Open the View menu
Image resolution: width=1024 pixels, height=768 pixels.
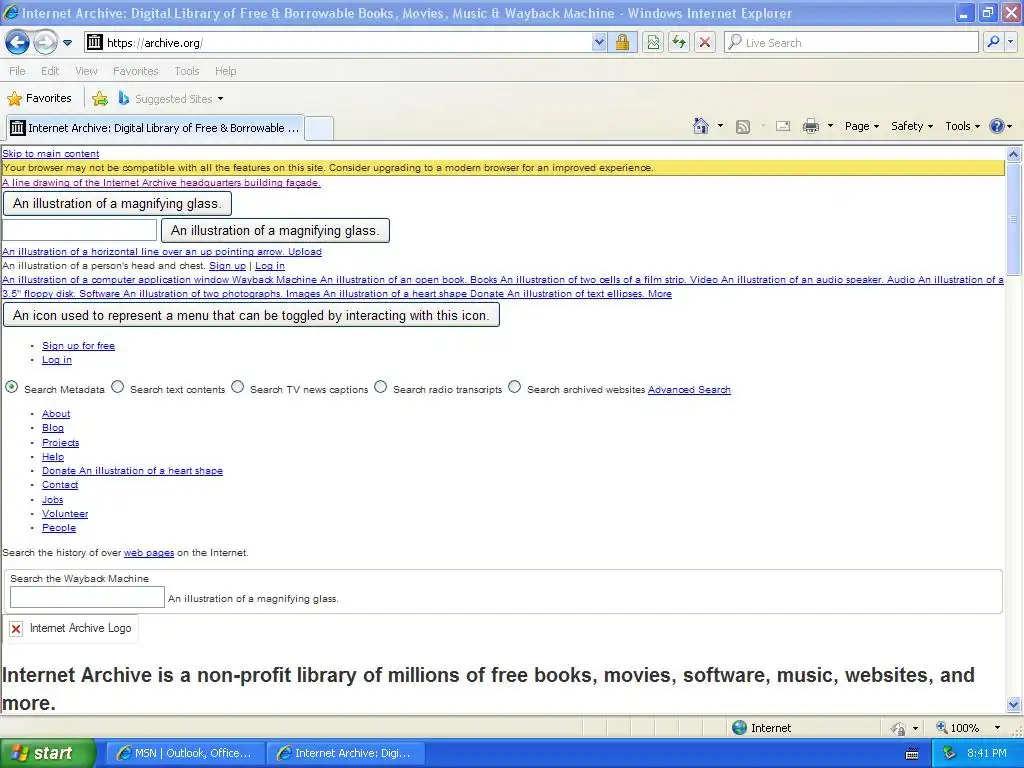point(86,71)
